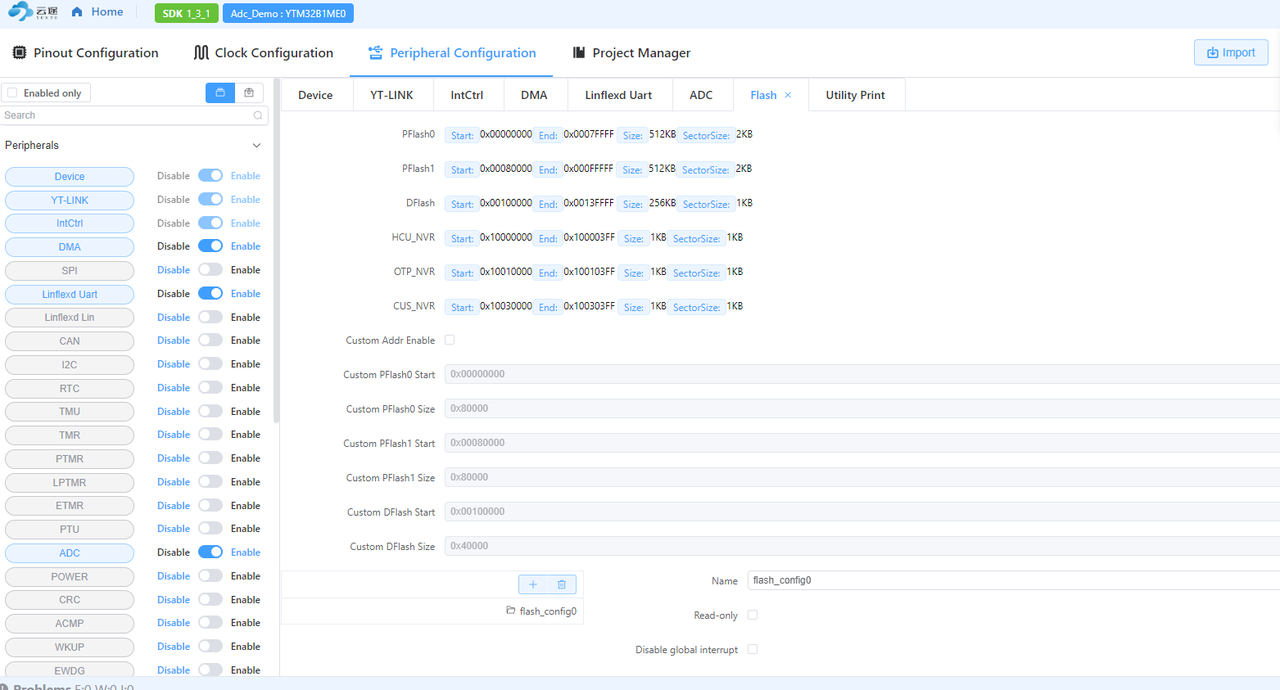Turn off the ADC peripheral switch

pos(210,552)
